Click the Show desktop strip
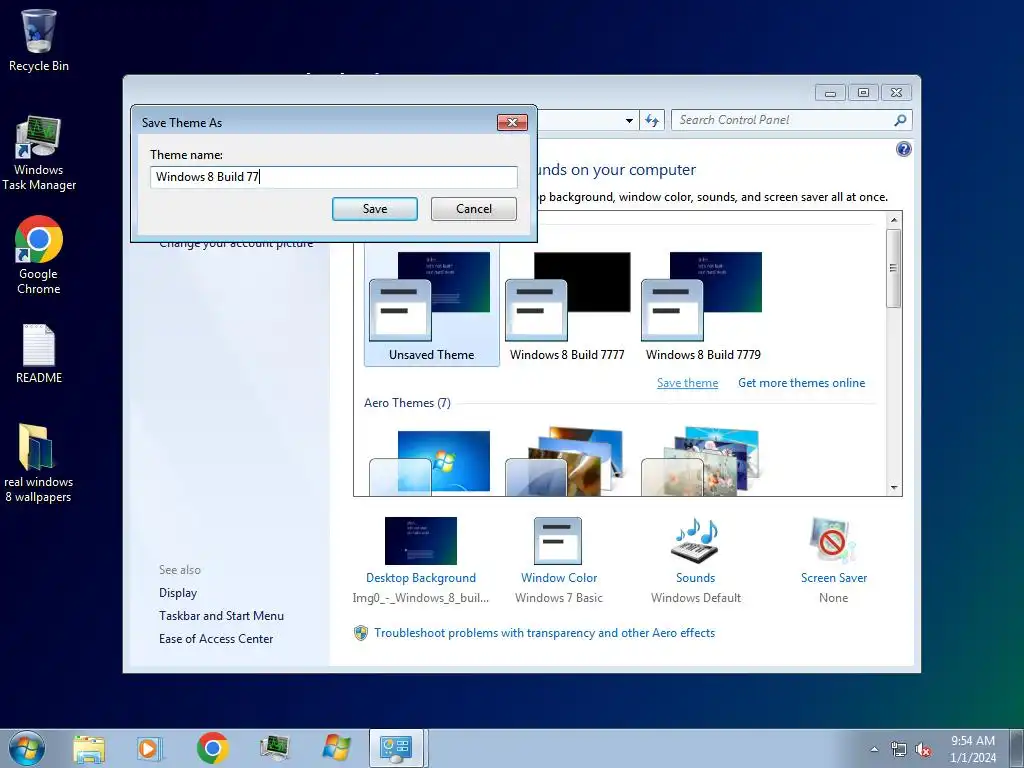The width and height of the screenshot is (1024, 768). (x=1017, y=748)
